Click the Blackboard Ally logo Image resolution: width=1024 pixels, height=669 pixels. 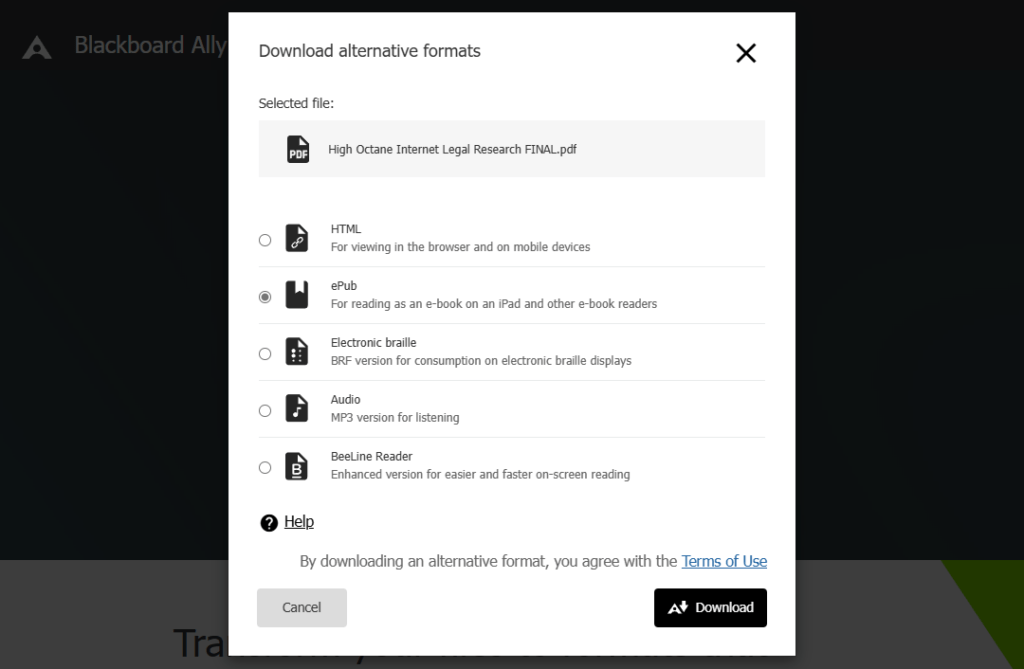[37, 48]
